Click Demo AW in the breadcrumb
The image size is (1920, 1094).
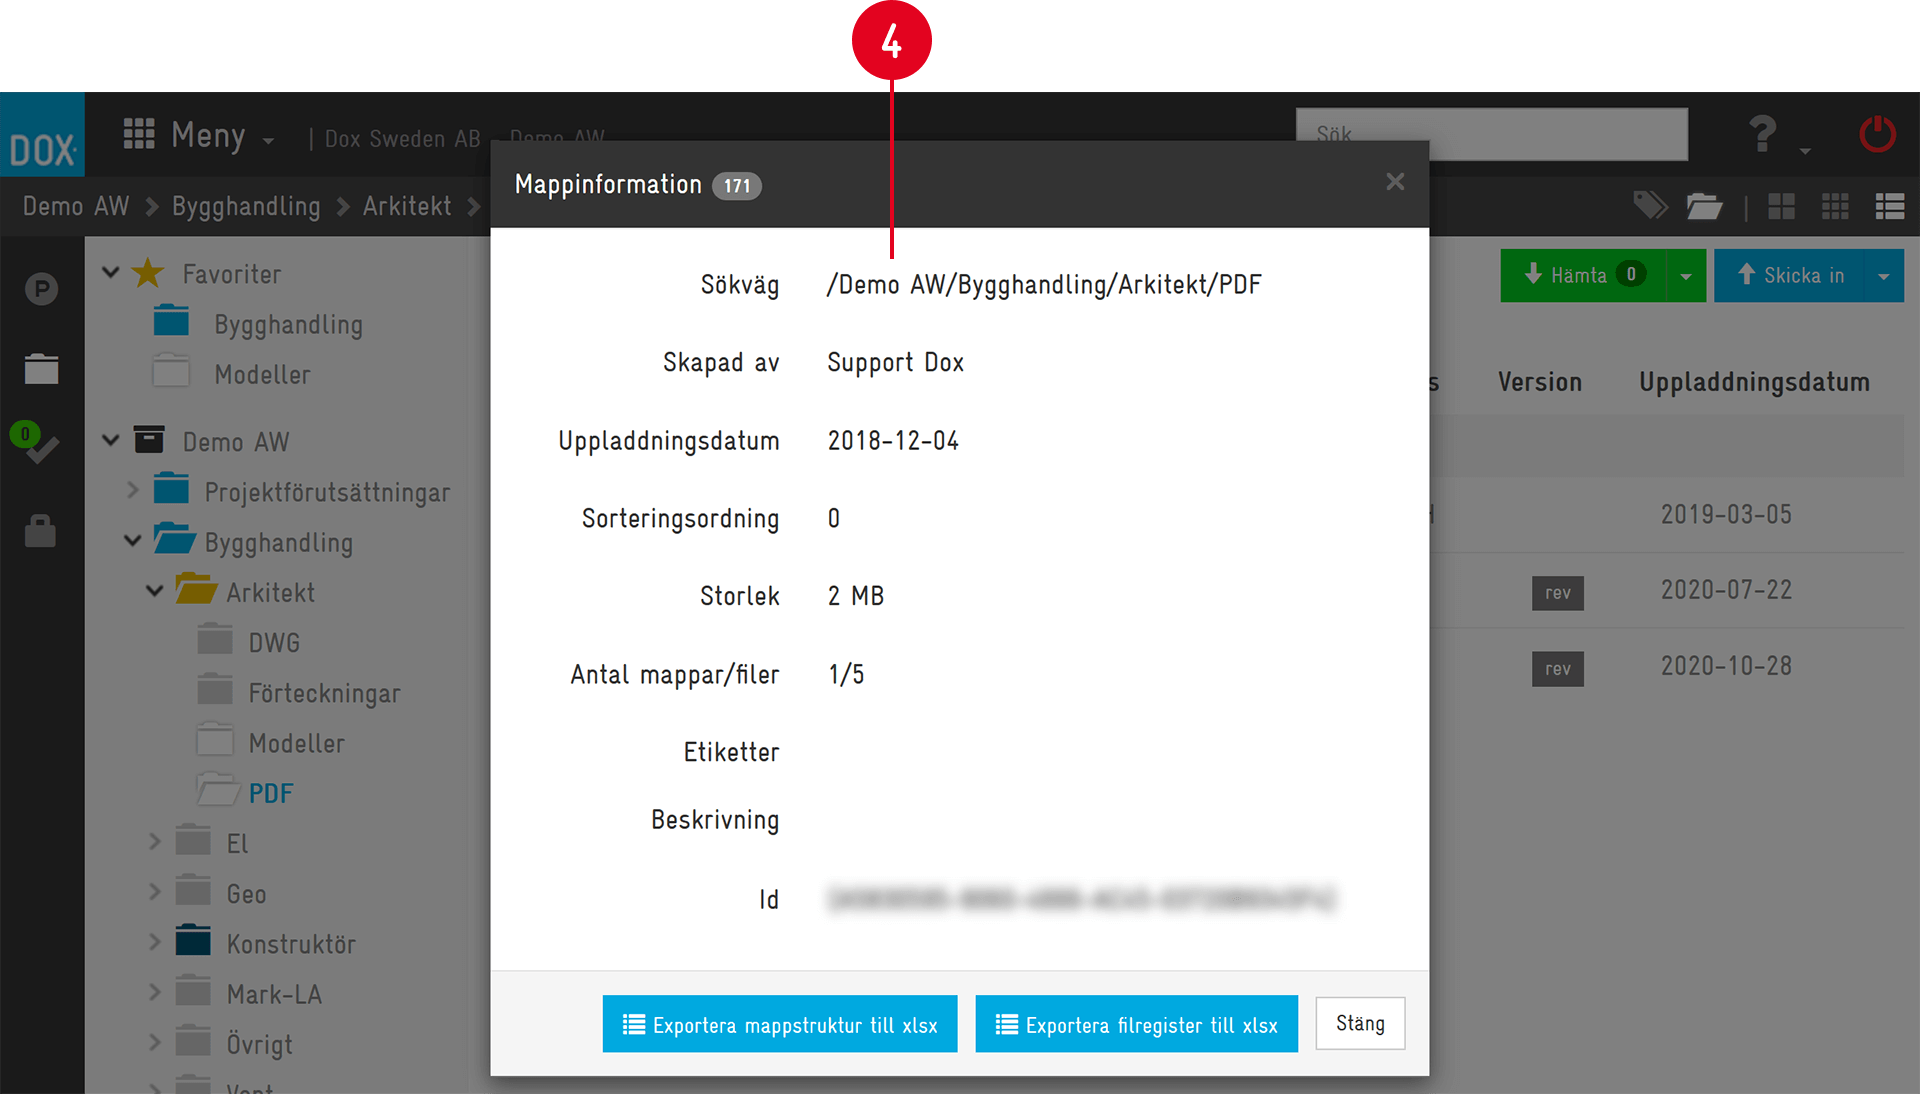point(76,206)
